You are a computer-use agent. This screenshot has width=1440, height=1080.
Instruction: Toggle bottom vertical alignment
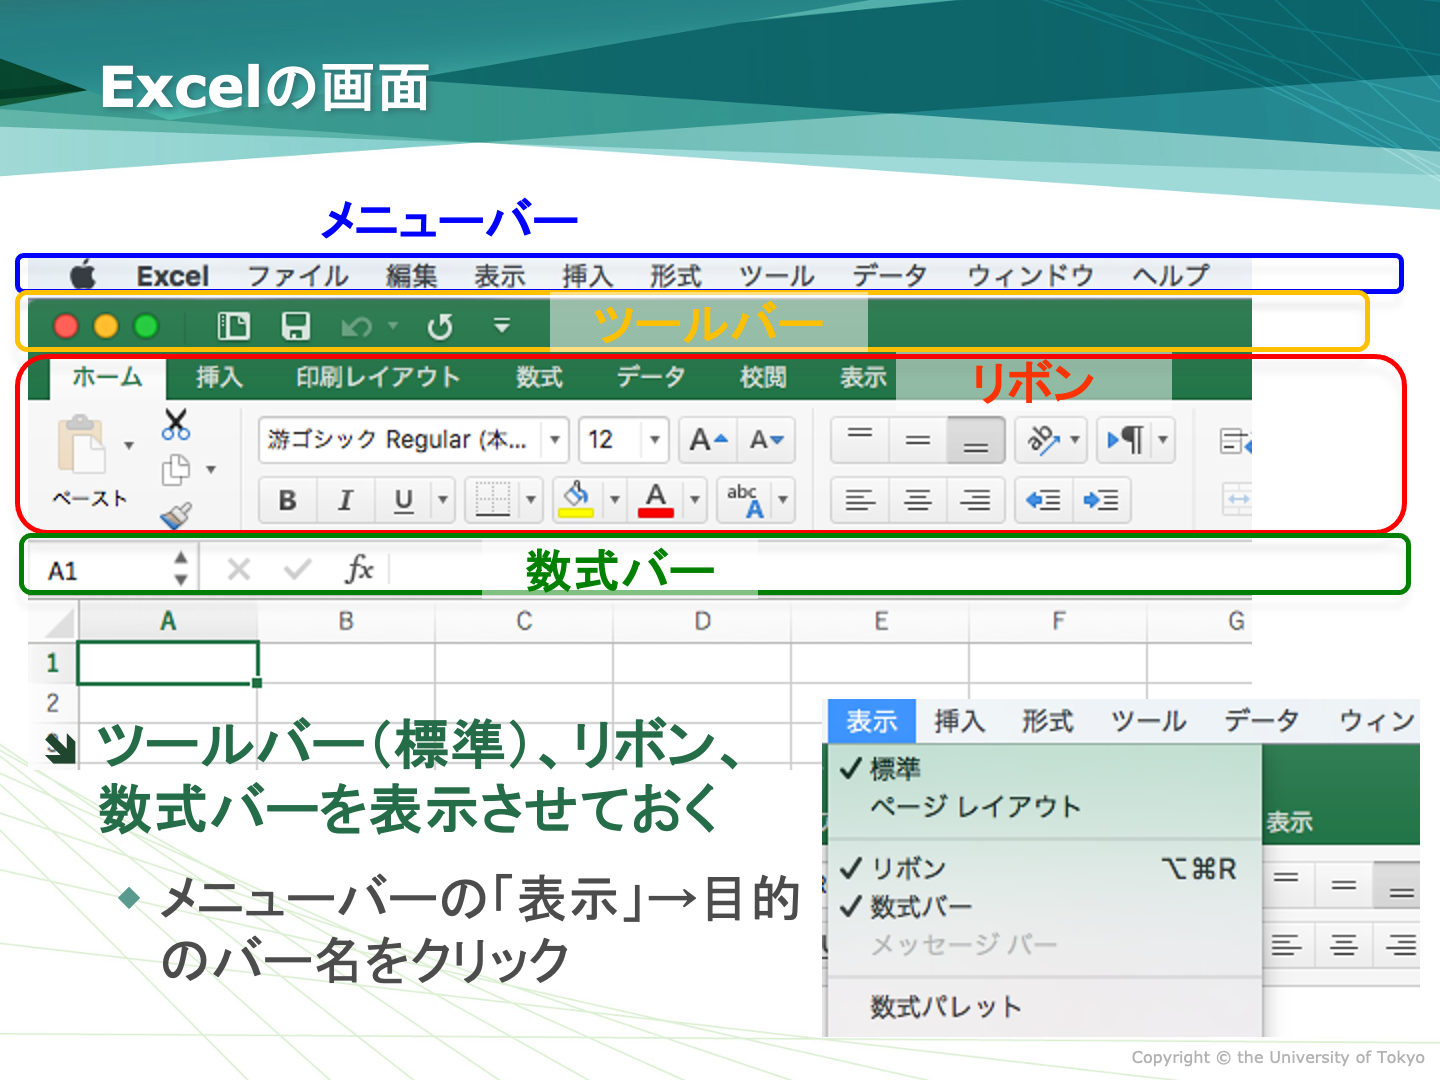point(976,439)
